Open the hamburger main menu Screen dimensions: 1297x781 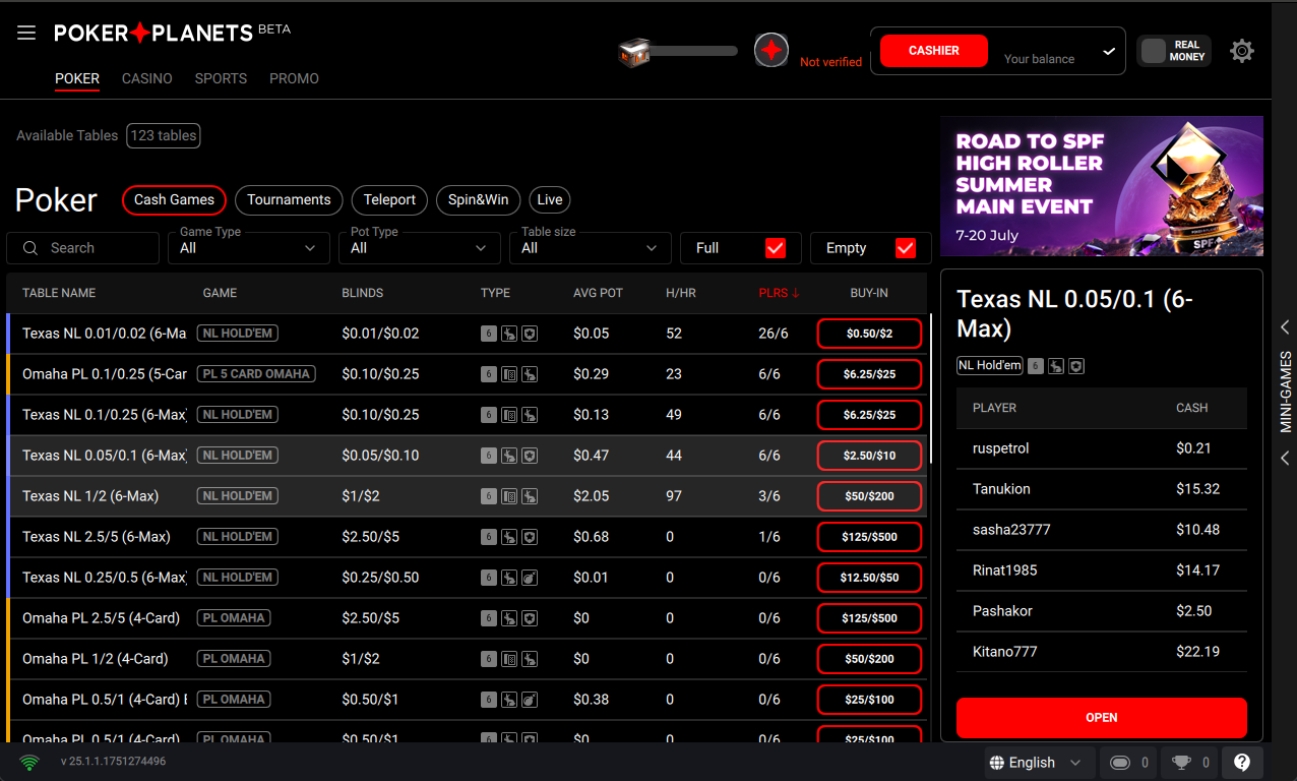pyautogui.click(x=26, y=33)
